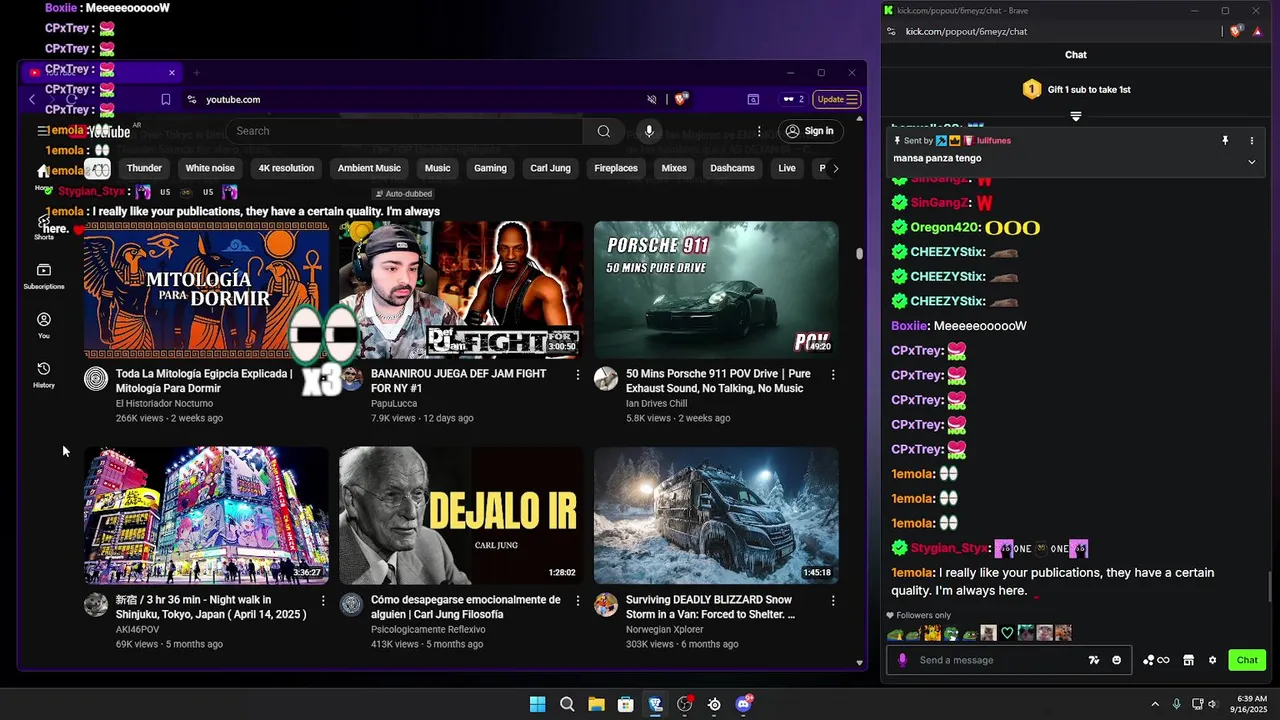
Task: Expand the pinned message chevron
Action: coord(1251,161)
